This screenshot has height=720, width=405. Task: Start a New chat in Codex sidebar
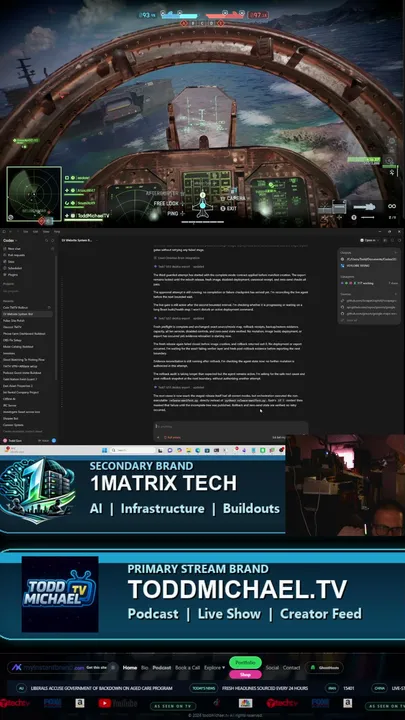tap(14, 248)
